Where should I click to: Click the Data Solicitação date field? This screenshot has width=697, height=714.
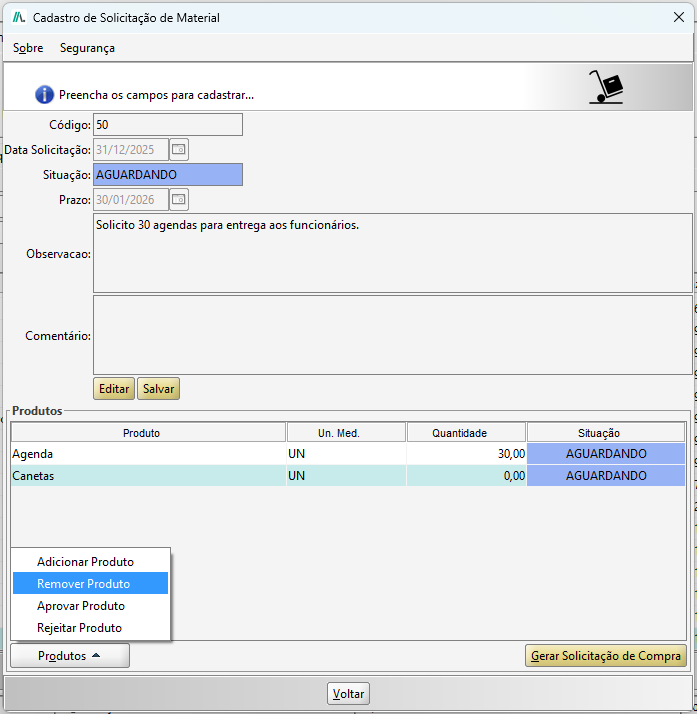131,150
